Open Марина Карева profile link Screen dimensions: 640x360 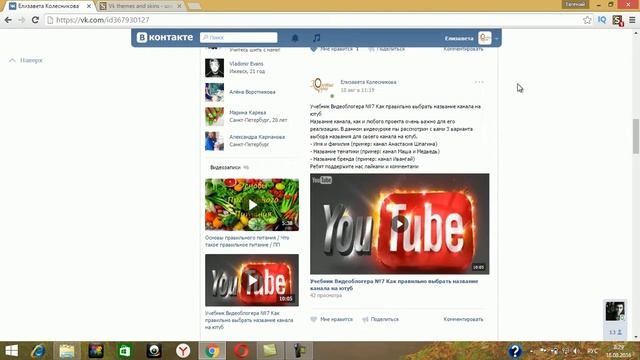click(x=248, y=112)
